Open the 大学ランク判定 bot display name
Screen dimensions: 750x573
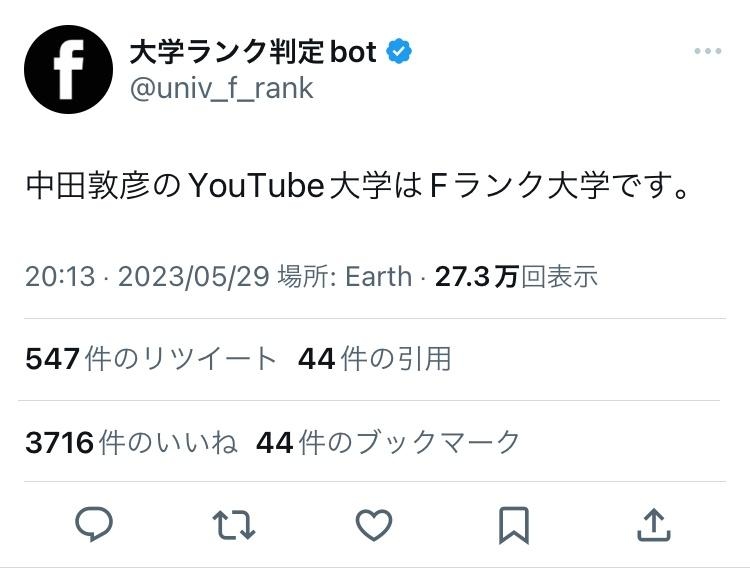point(253,52)
